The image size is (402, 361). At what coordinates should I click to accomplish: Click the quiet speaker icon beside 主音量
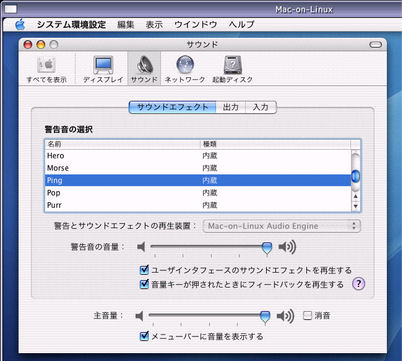[x=139, y=316]
